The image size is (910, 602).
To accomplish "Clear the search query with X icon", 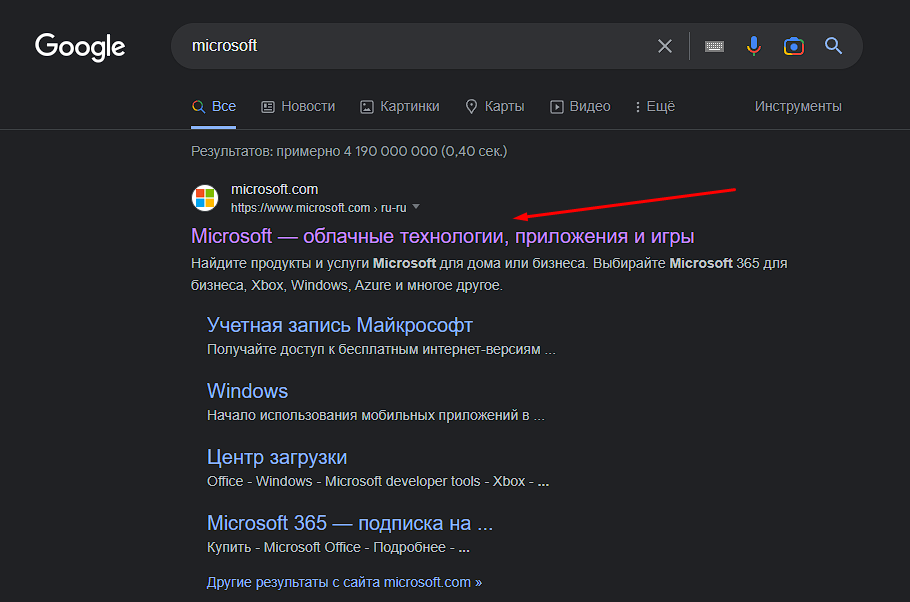I will click(665, 46).
